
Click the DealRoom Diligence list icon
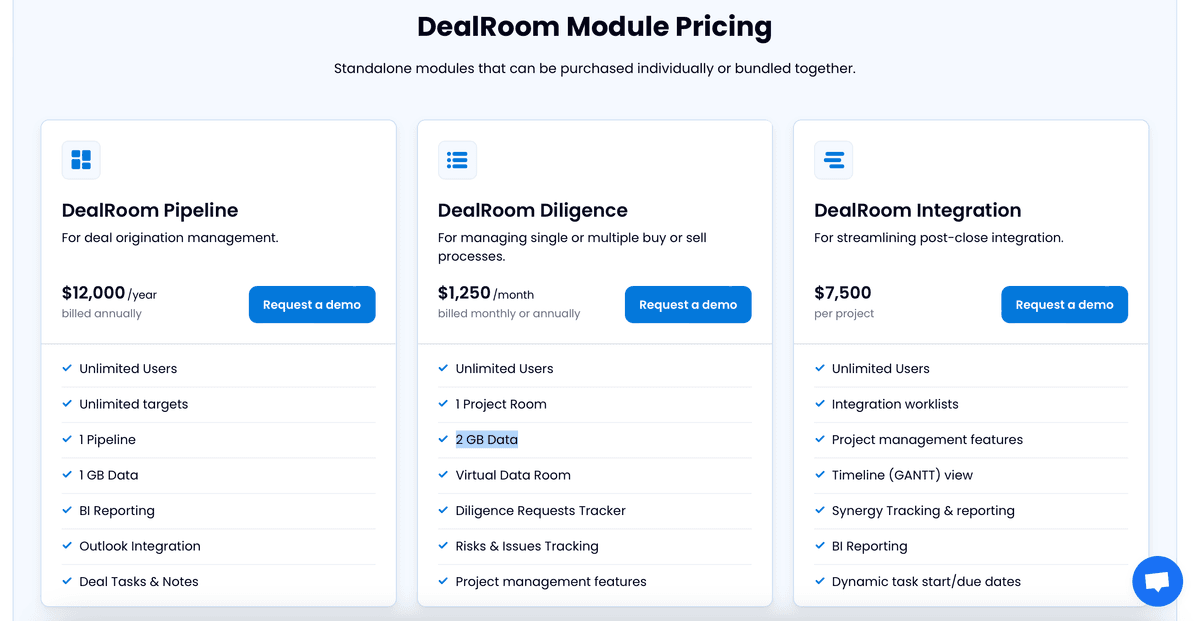457,159
